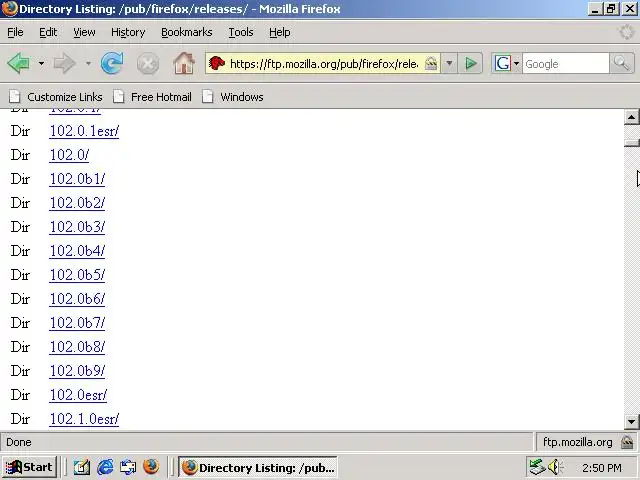Open the Forward history dropdown arrow
The height and width of the screenshot is (480, 640).
pyautogui.click(x=88, y=64)
